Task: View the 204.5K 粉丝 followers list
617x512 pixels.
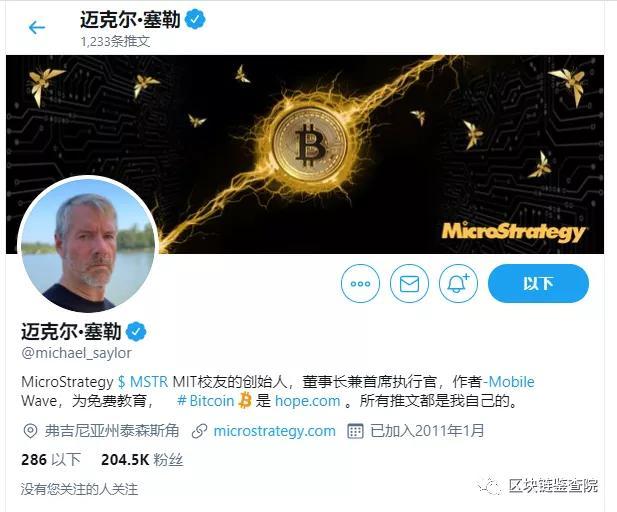Action: [x=142, y=460]
